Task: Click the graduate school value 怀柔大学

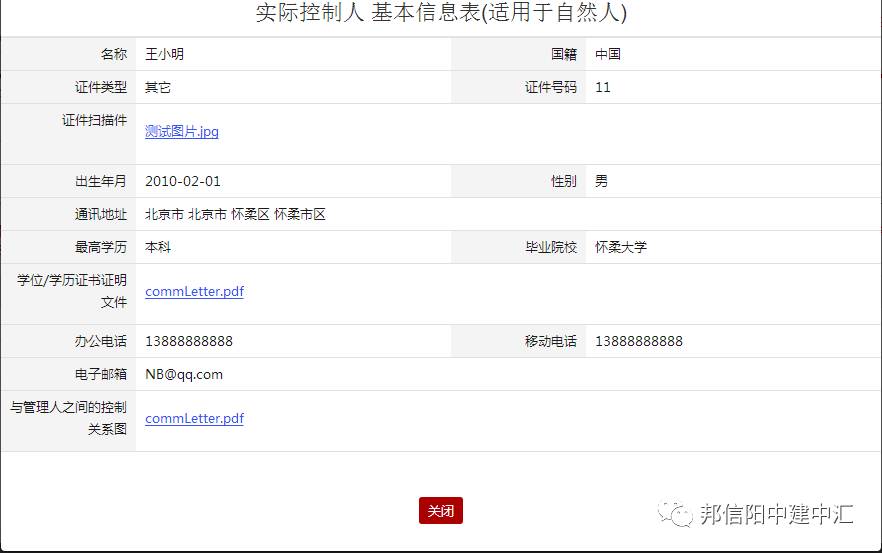Action: [x=620, y=247]
